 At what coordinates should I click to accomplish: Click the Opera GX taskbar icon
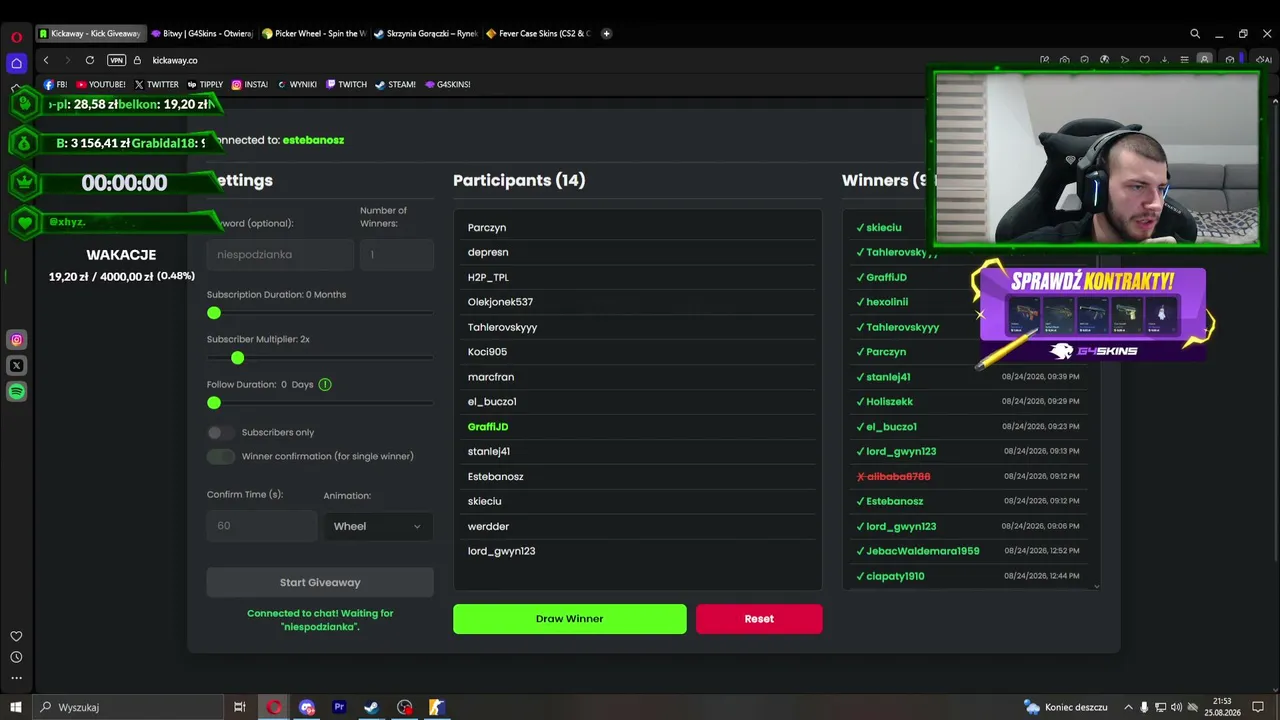click(x=274, y=707)
